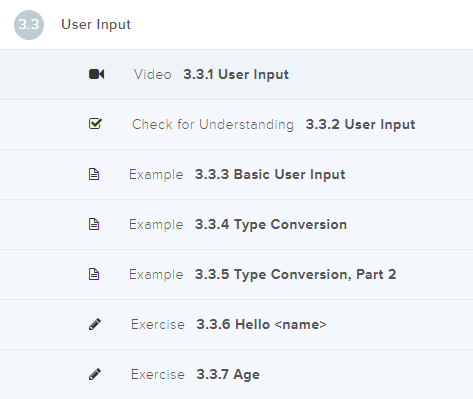Click the video camera icon for lesson 3.3.1
This screenshot has height=399, width=473.
click(96, 74)
